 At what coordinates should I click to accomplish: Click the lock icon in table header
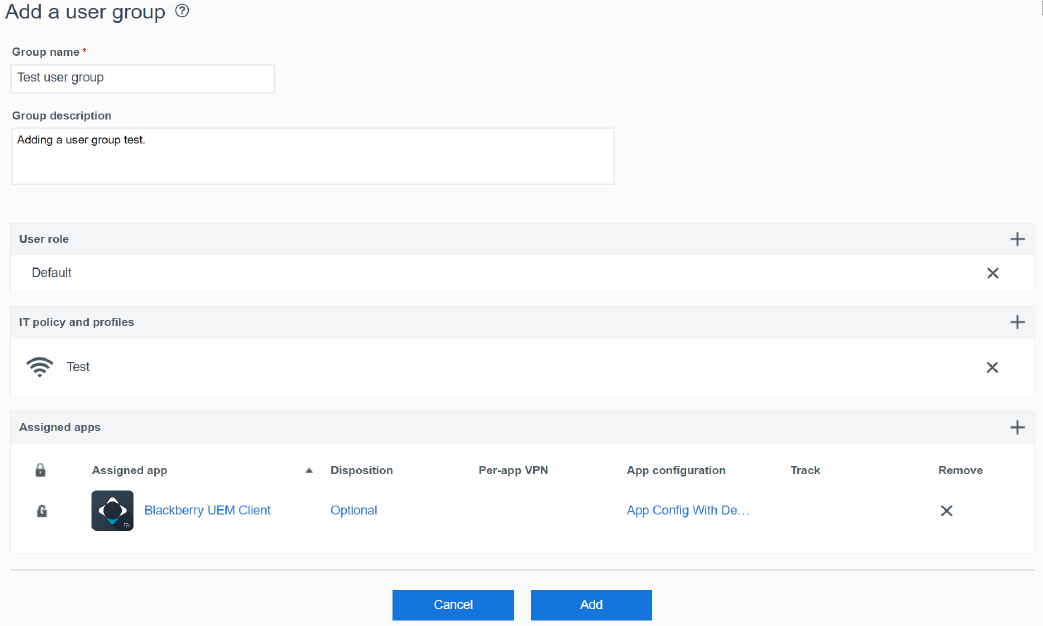(x=41, y=470)
